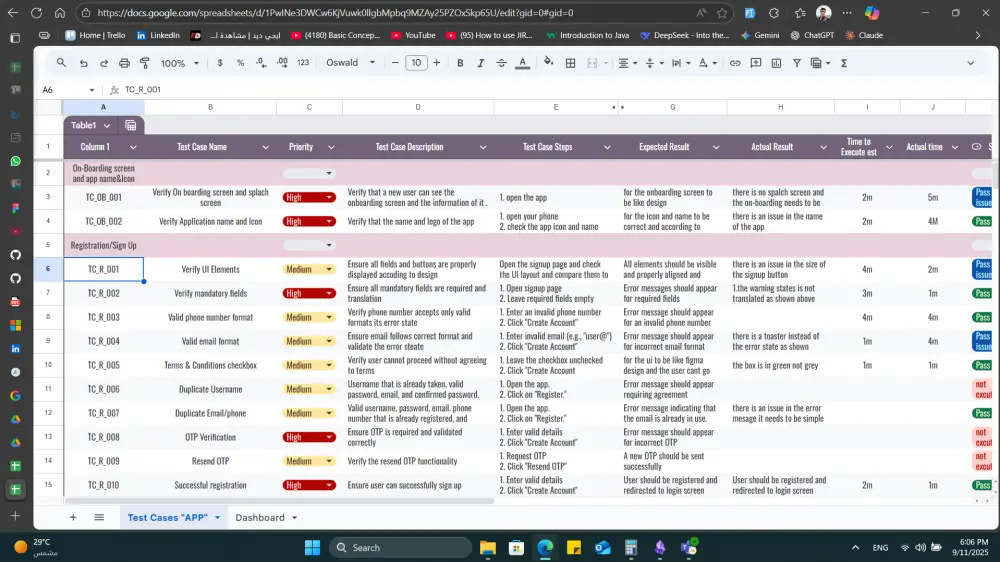The width and height of the screenshot is (1000, 562).
Task: Edit the font size field
Action: click(x=416, y=63)
